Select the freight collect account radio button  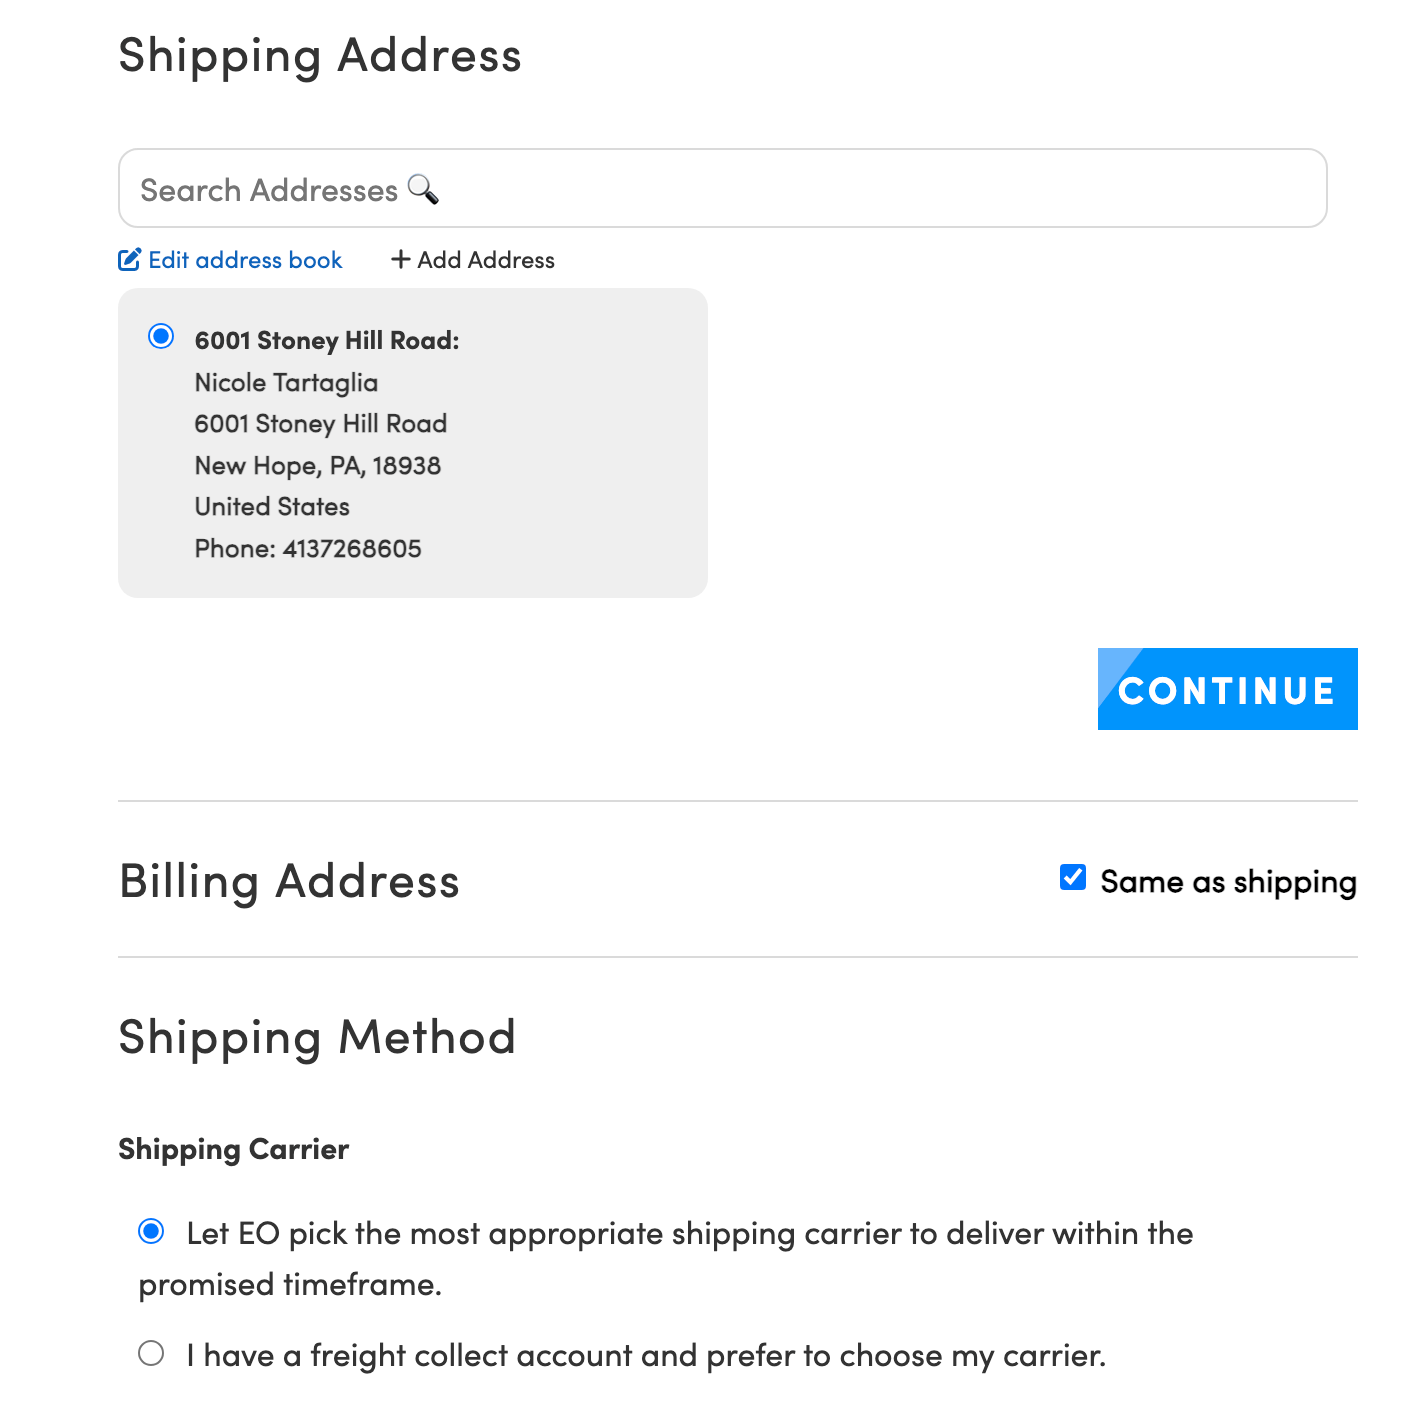[152, 1354]
